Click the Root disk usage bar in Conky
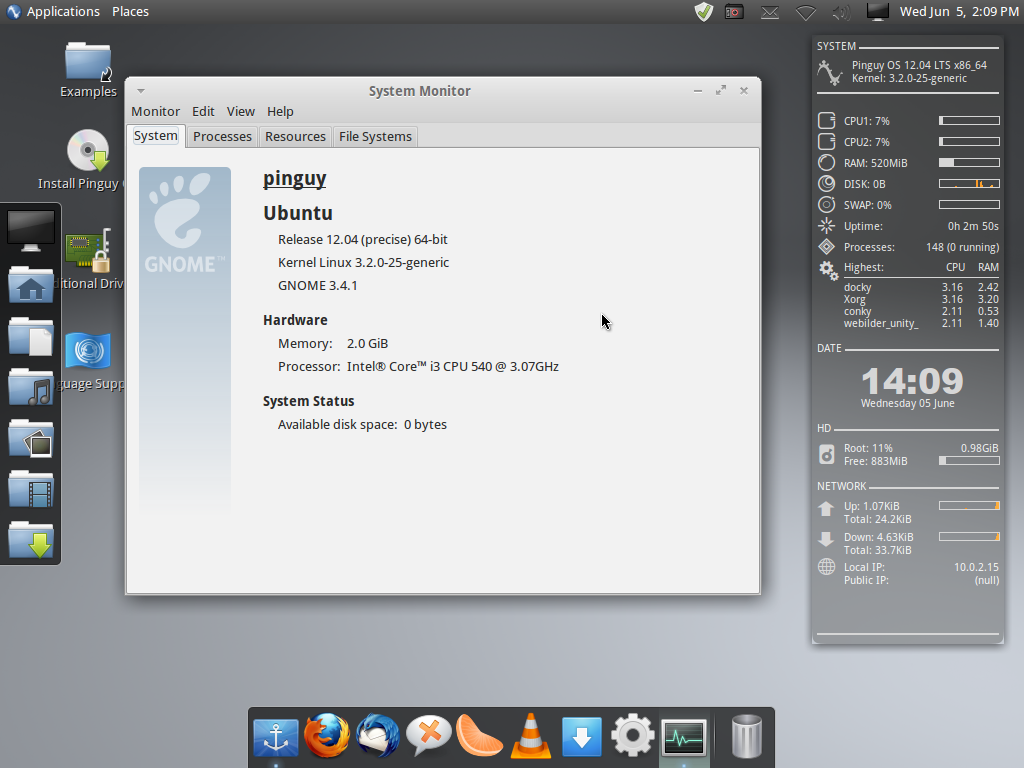This screenshot has height=768, width=1024. [969, 460]
